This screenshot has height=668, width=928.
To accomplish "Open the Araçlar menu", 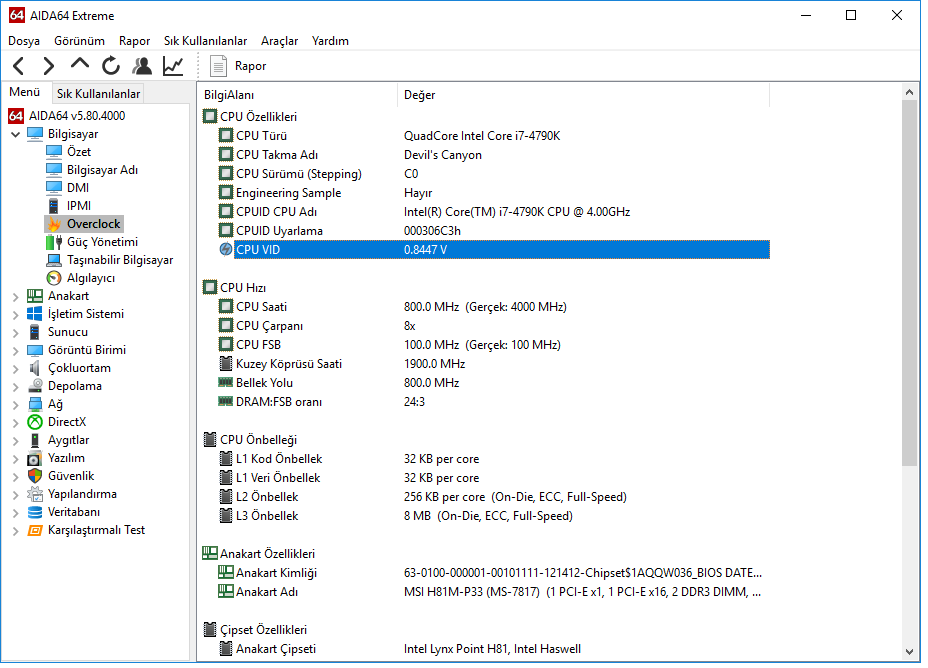I will (279, 41).
